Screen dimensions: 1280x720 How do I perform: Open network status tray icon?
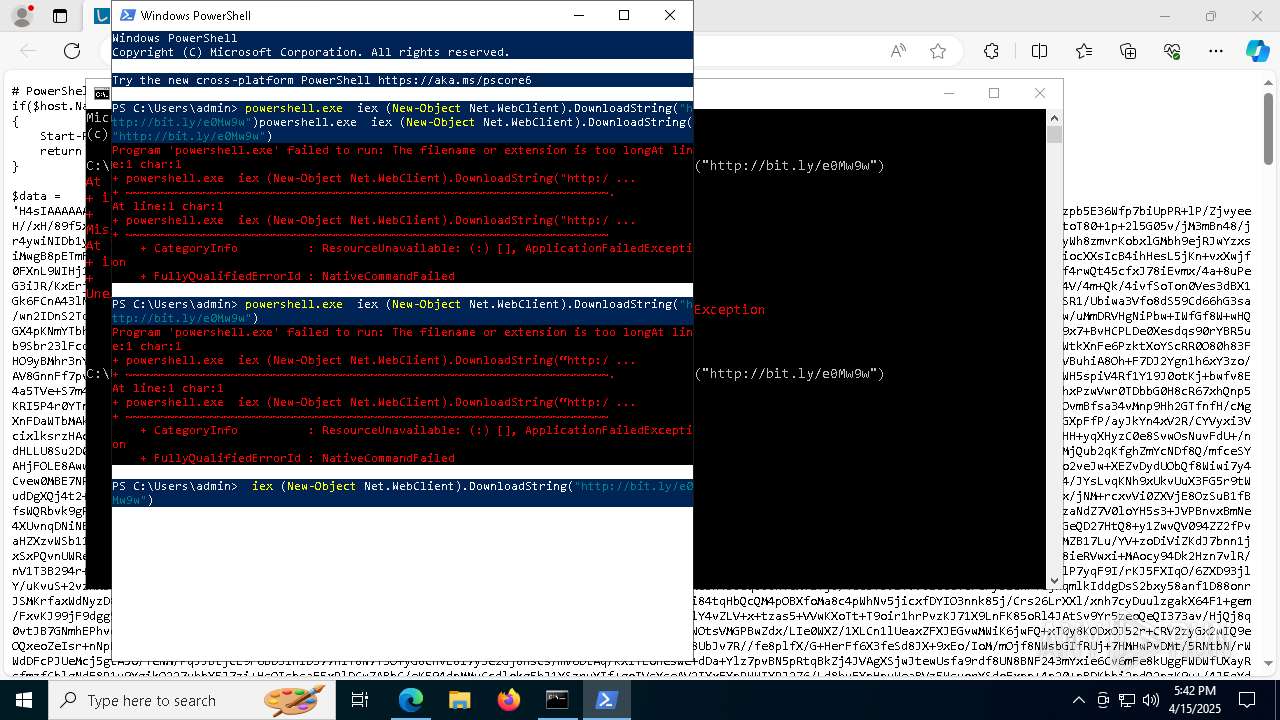[1126, 700]
